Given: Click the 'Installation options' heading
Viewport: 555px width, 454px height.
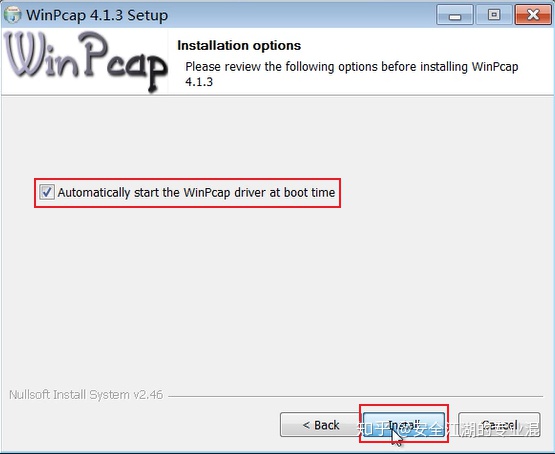Looking at the screenshot, I should (x=239, y=46).
